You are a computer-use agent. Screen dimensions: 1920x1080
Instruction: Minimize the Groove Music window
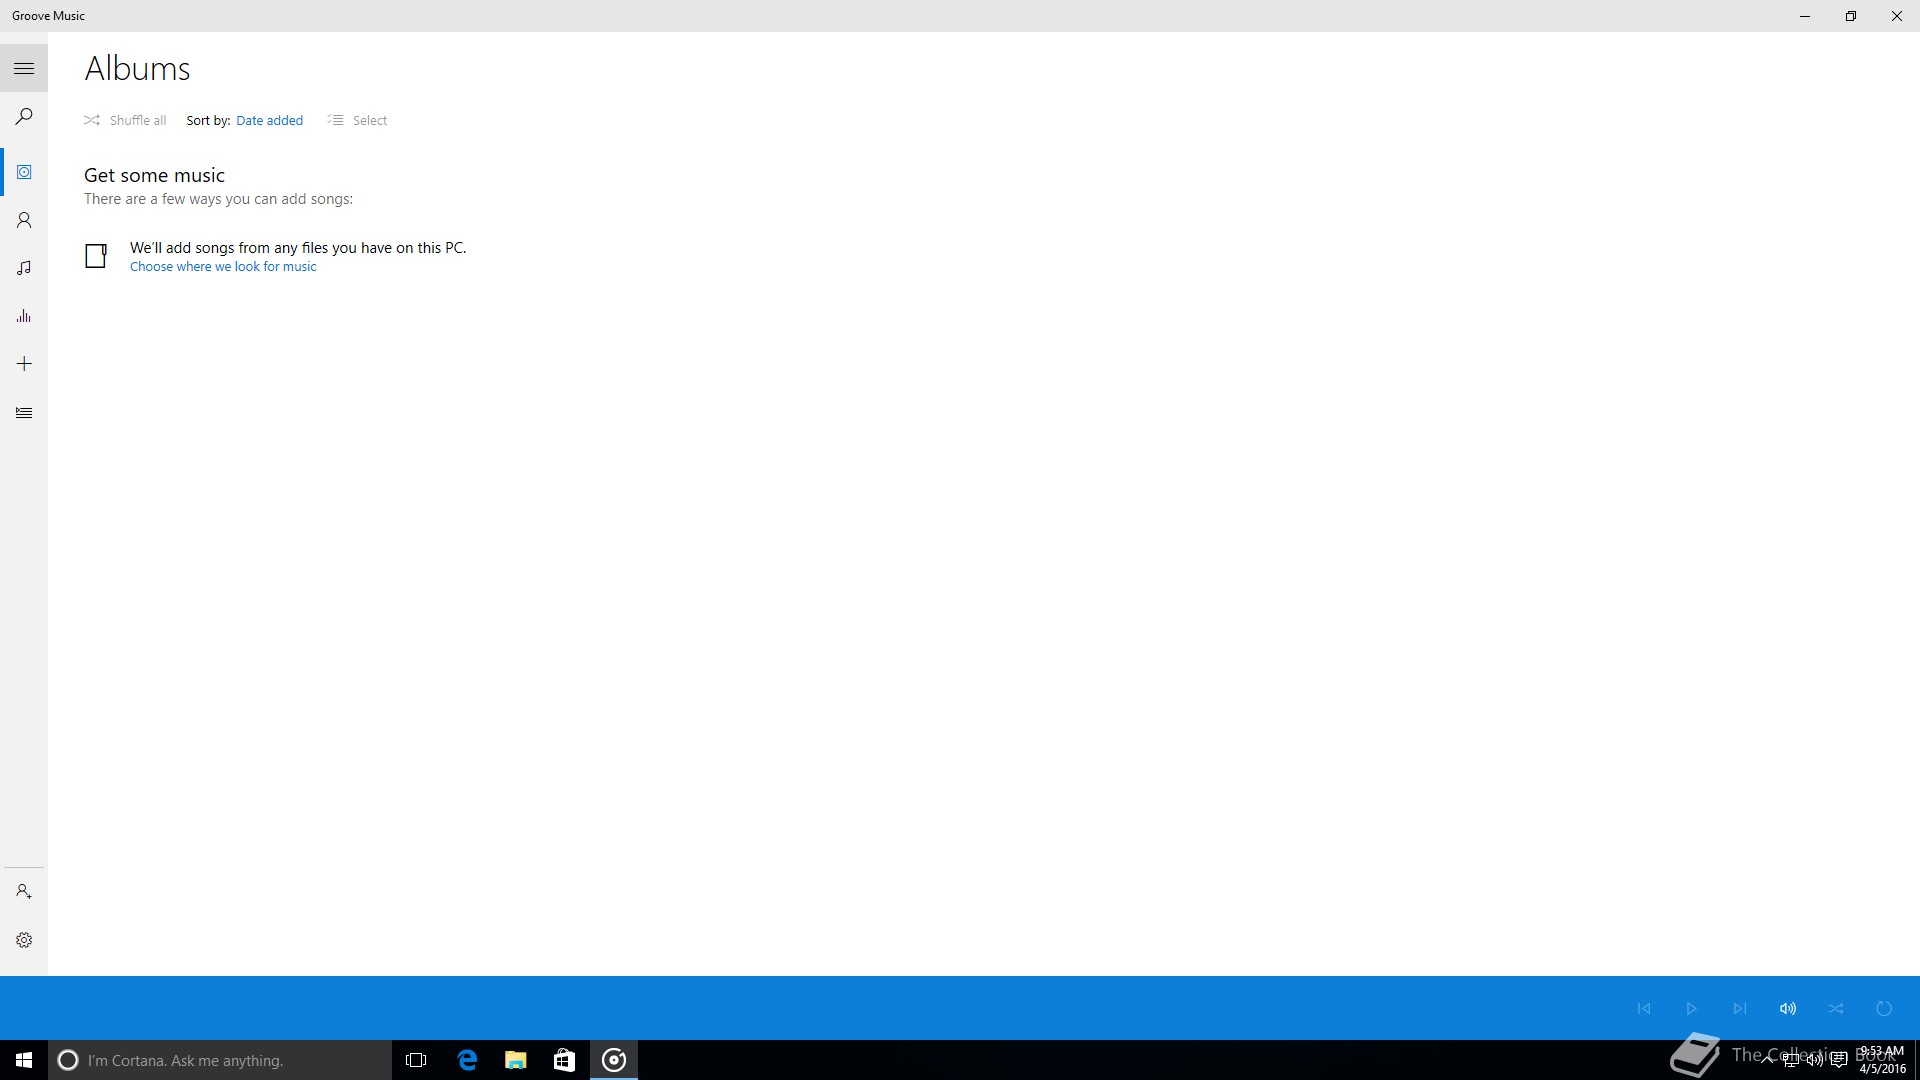pyautogui.click(x=1805, y=16)
